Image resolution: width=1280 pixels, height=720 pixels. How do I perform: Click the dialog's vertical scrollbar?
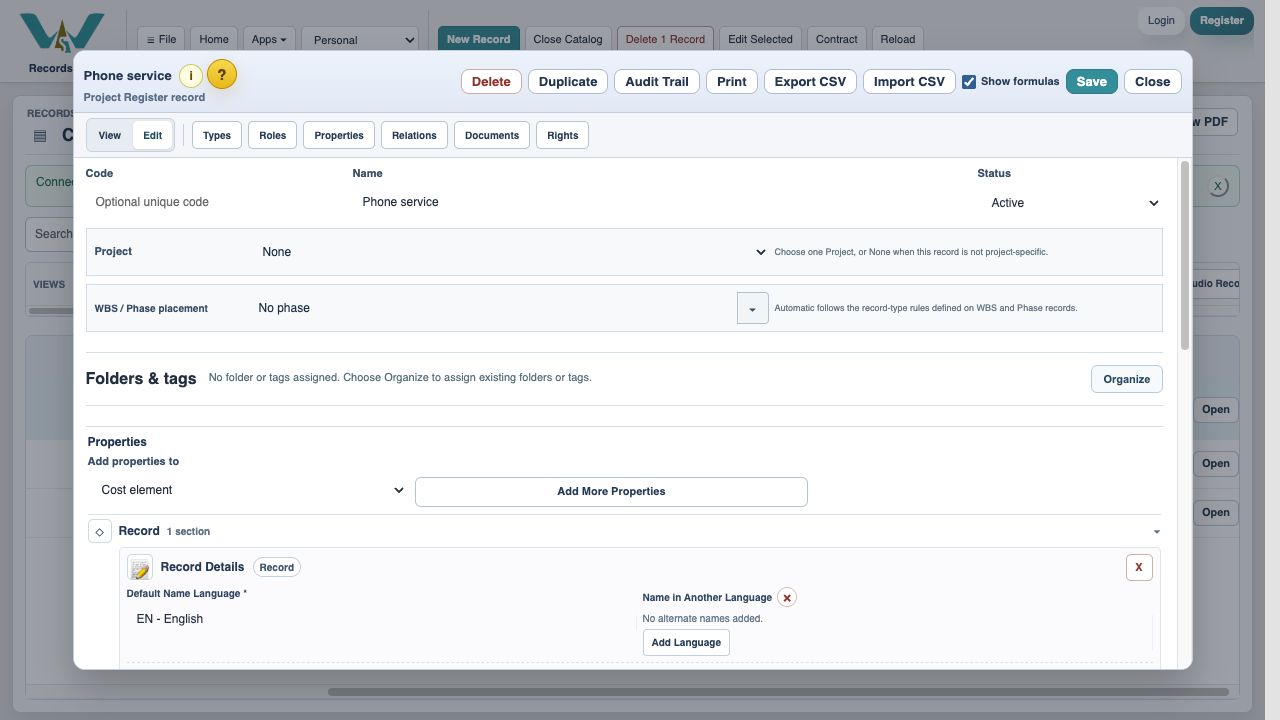[x=1185, y=255]
